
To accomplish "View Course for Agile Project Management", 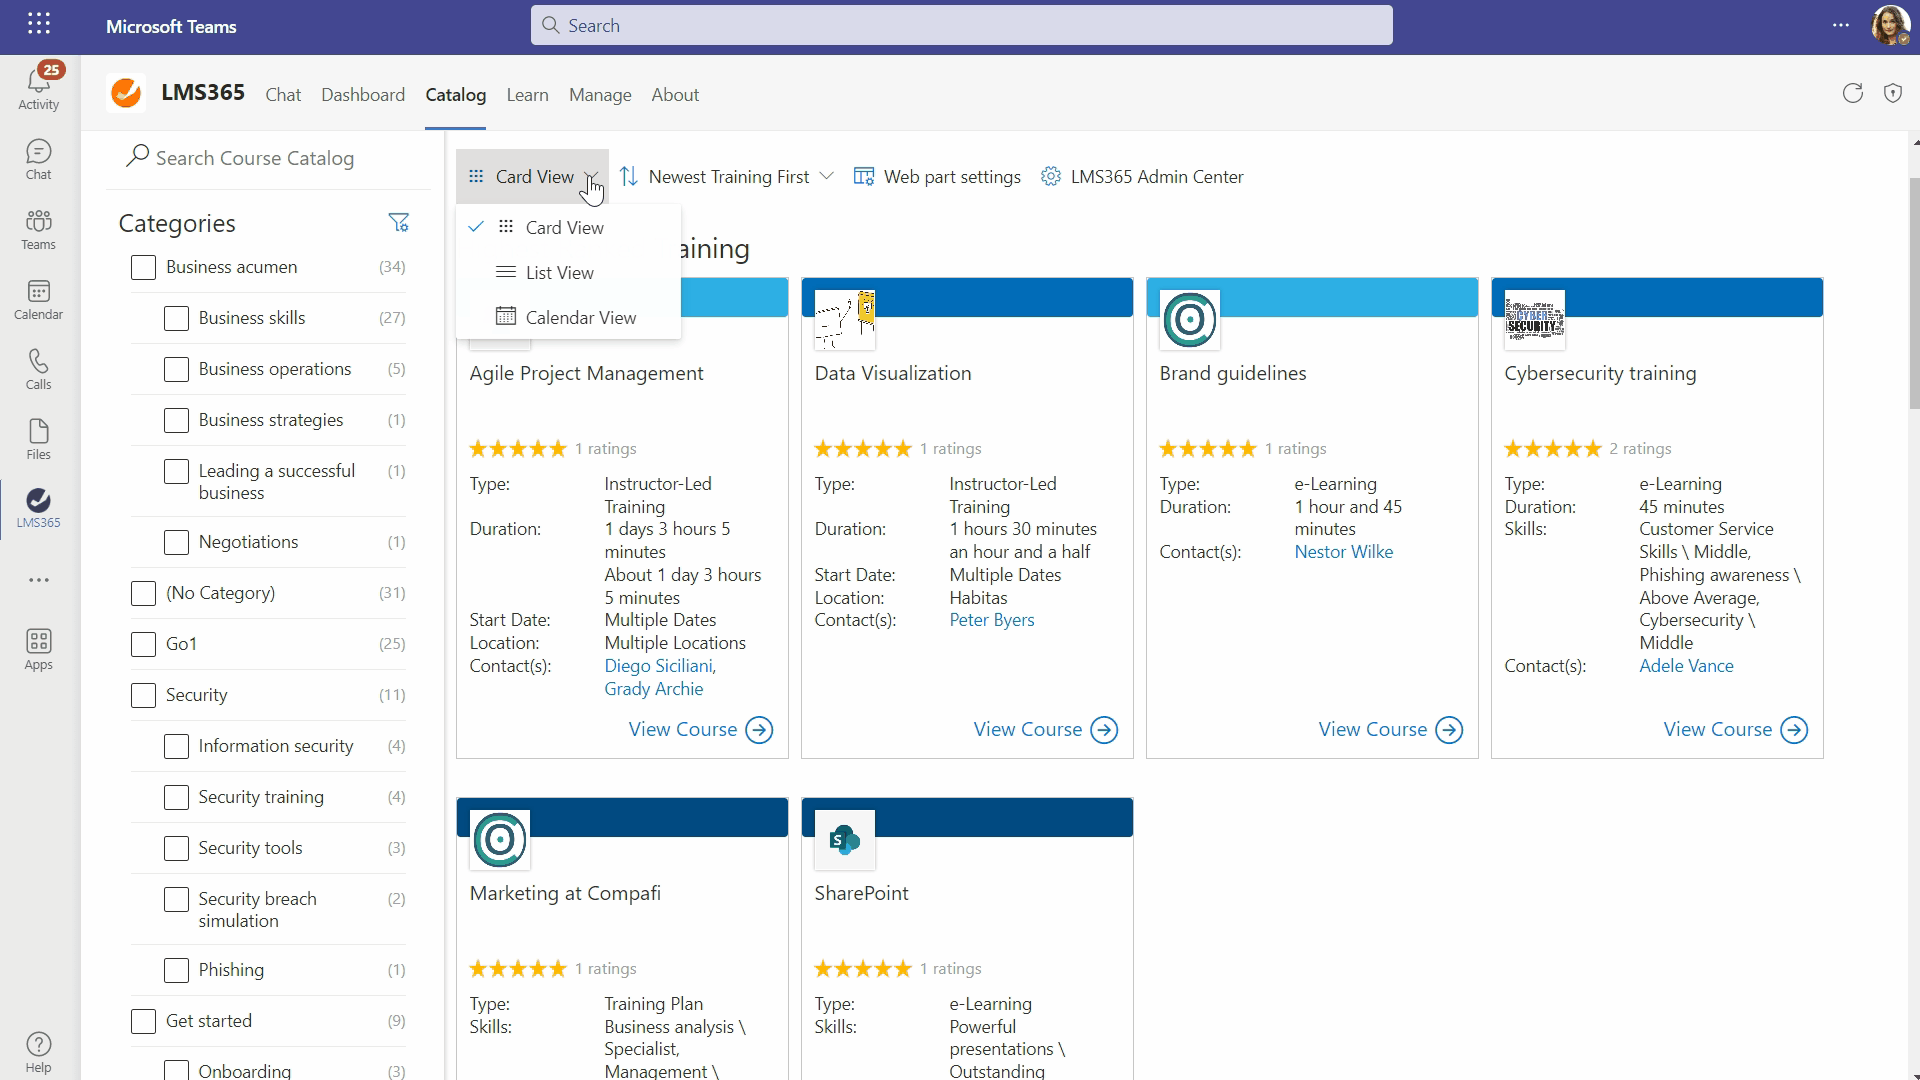I will point(701,730).
